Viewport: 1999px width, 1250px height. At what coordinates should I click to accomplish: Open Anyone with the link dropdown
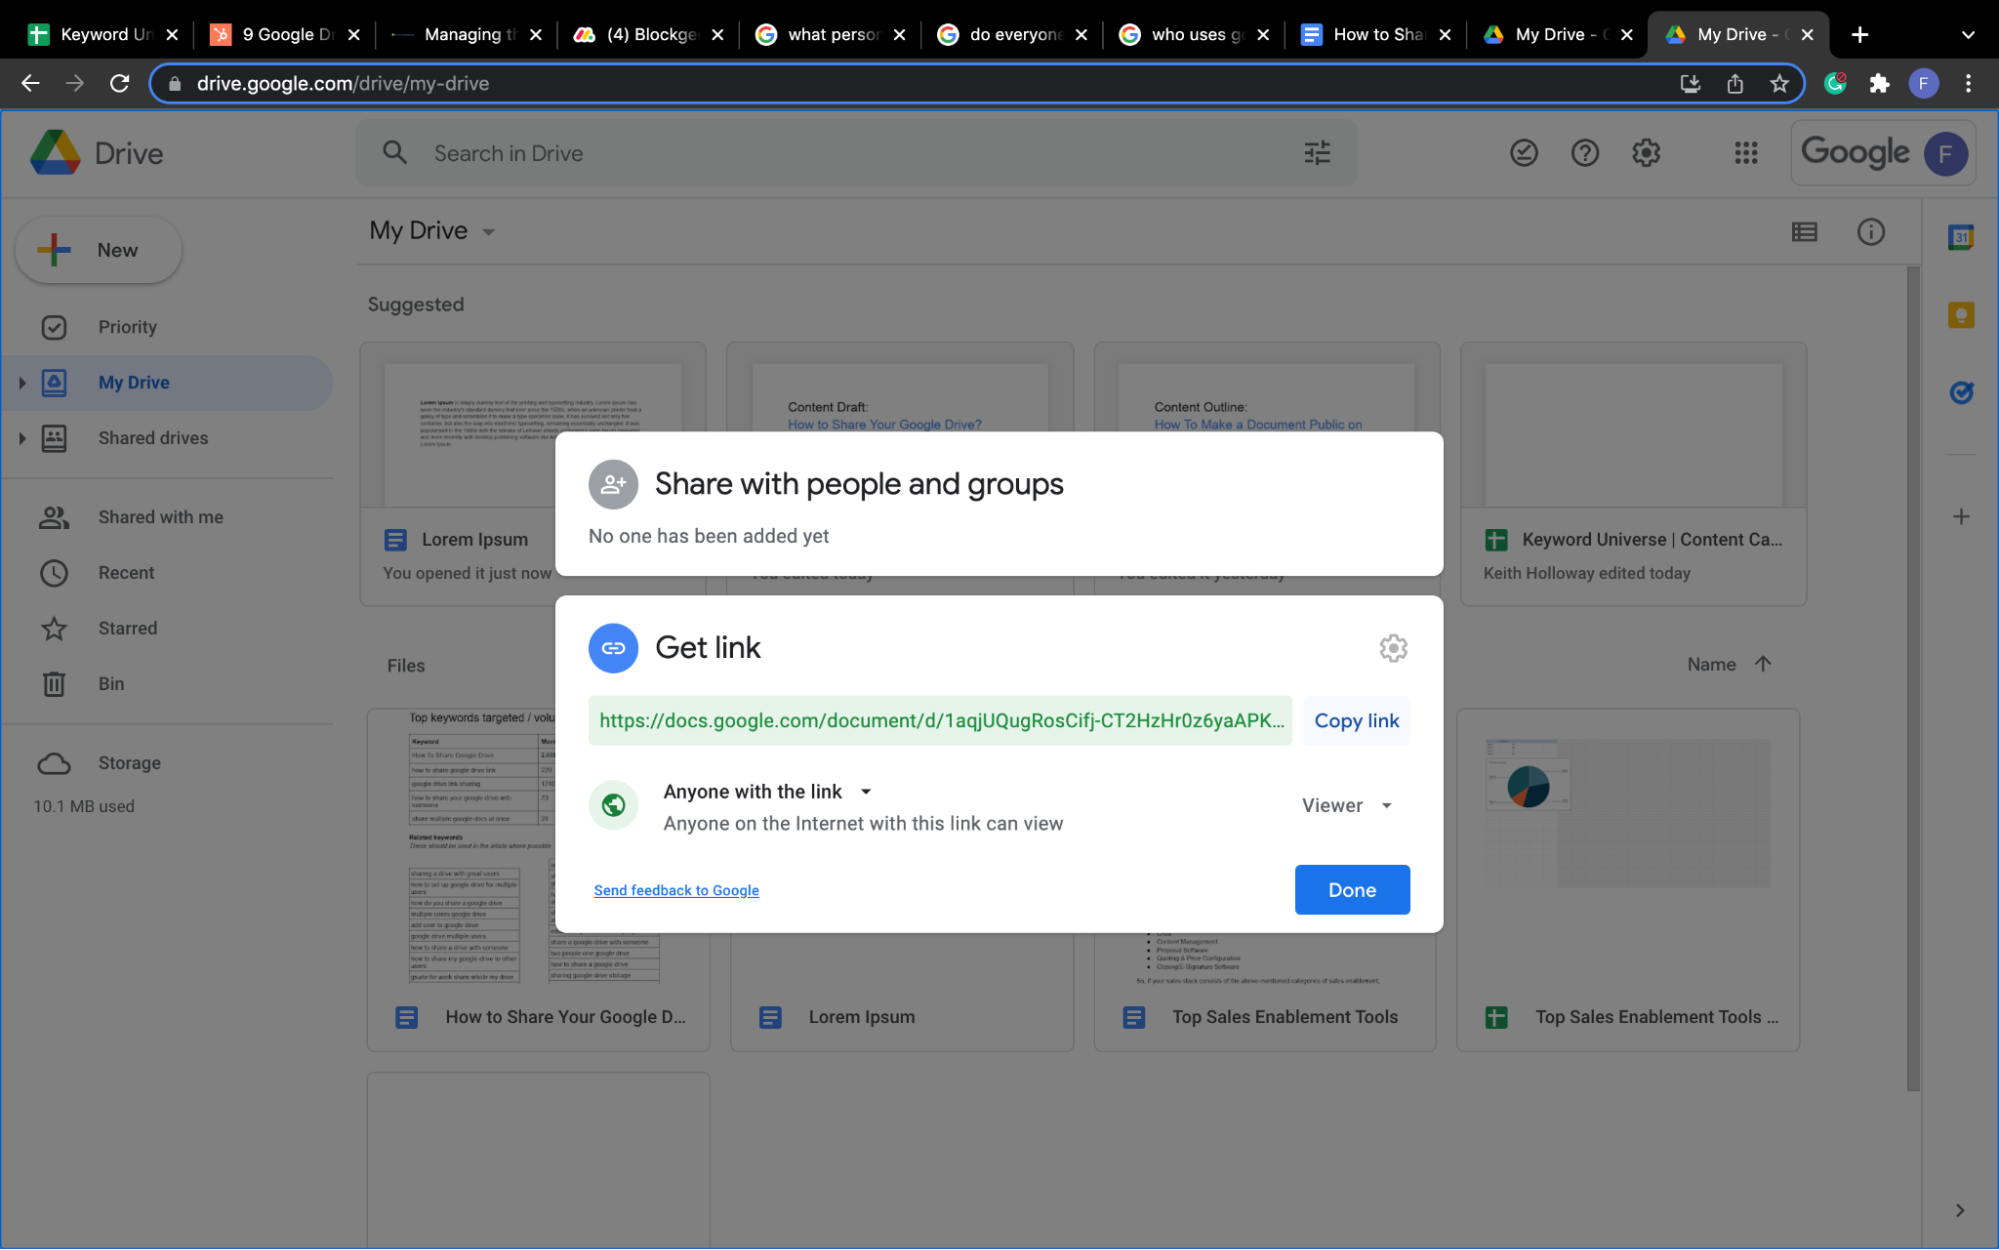point(865,792)
